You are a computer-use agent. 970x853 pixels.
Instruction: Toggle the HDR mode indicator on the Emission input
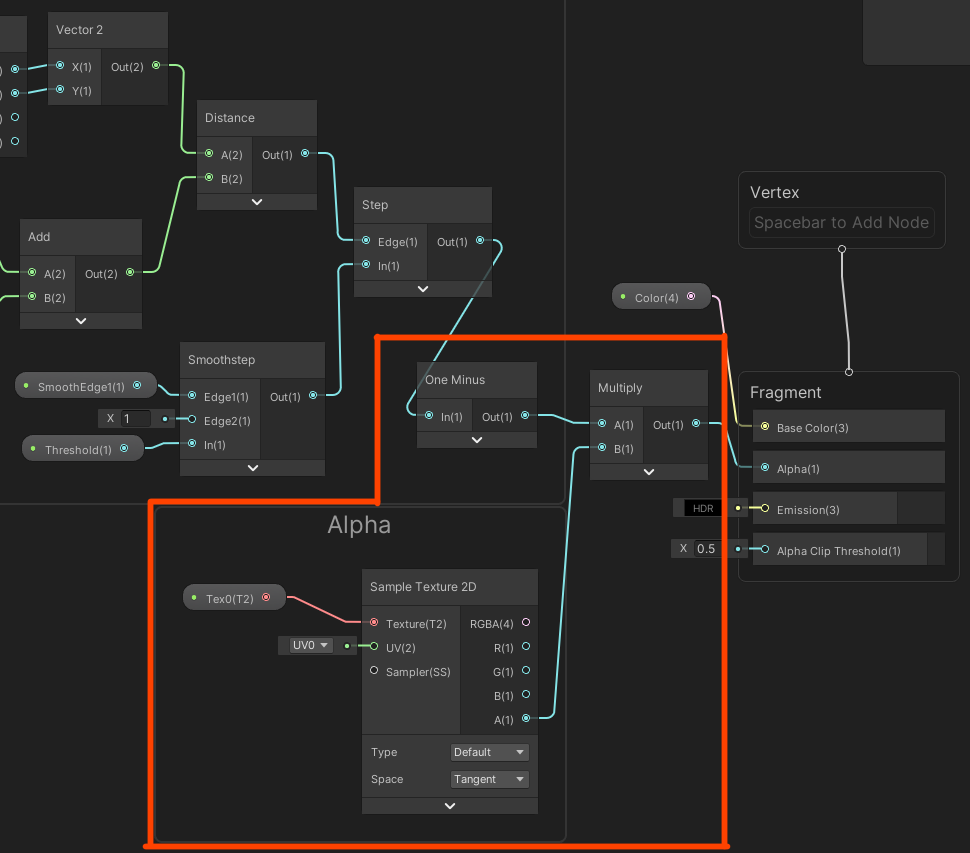pyautogui.click(x=701, y=507)
